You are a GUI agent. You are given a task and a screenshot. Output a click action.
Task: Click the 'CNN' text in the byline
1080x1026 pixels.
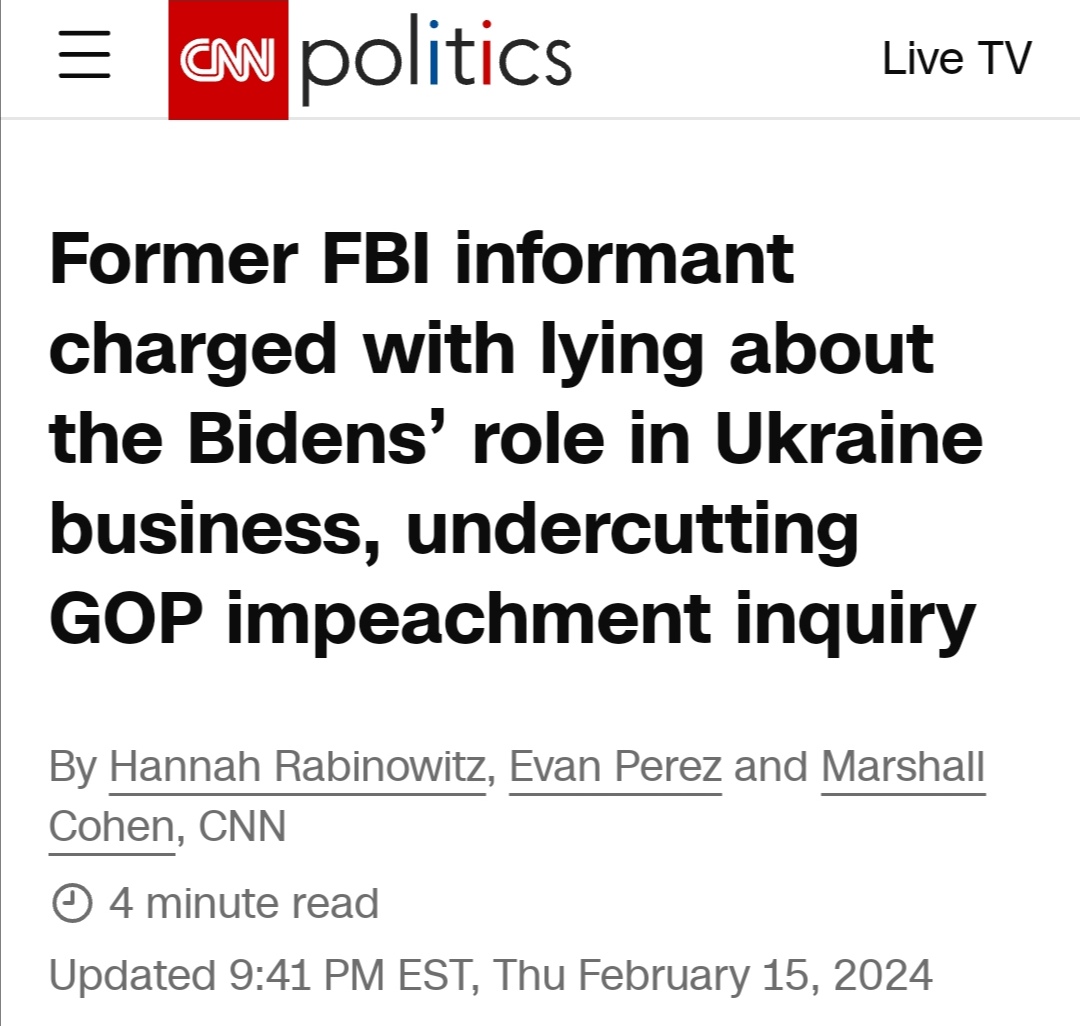point(242,826)
